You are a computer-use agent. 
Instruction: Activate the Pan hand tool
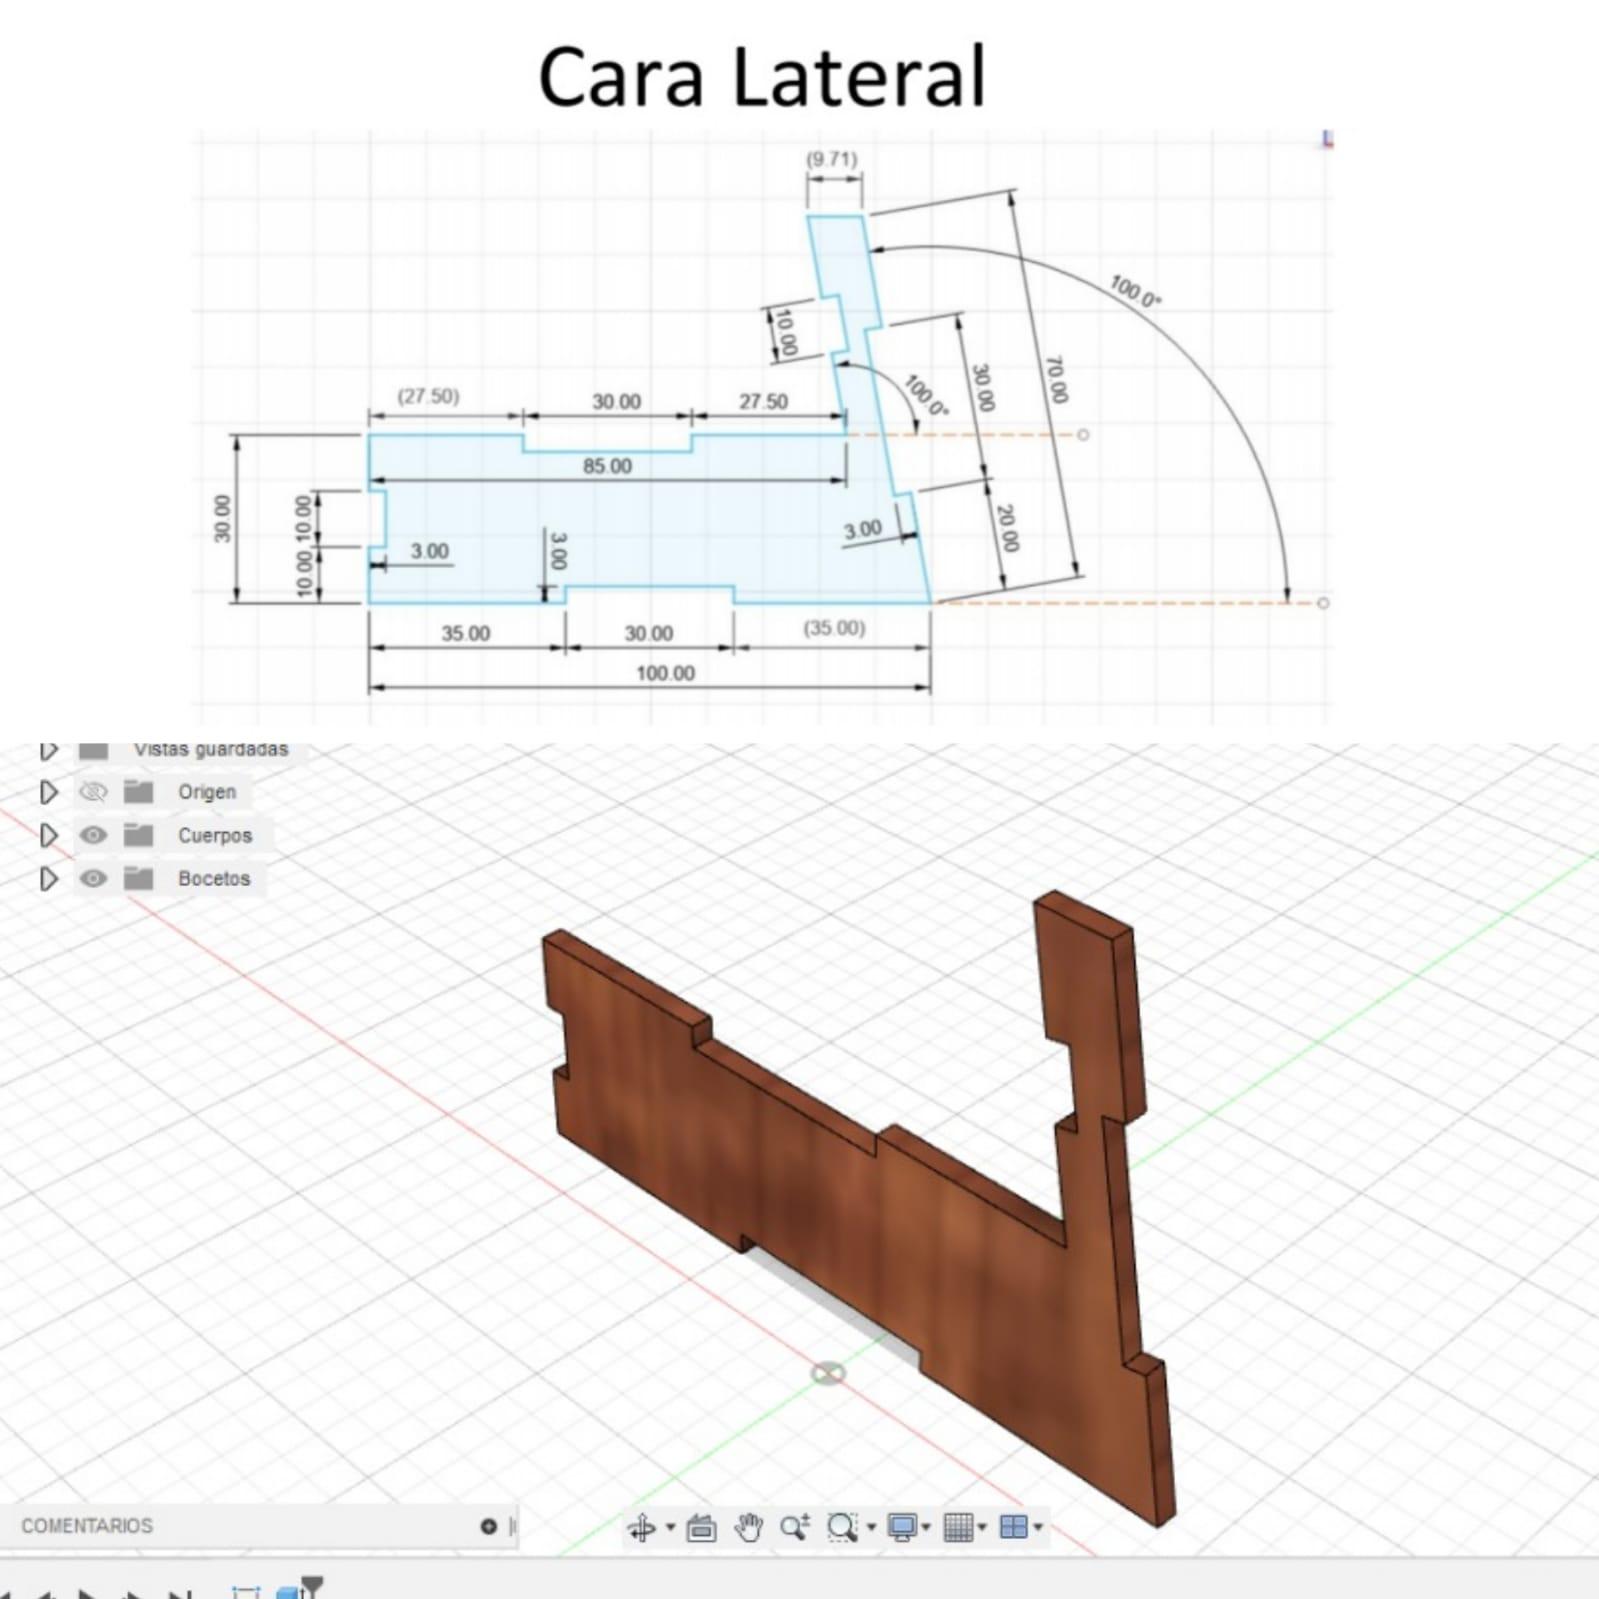748,1527
